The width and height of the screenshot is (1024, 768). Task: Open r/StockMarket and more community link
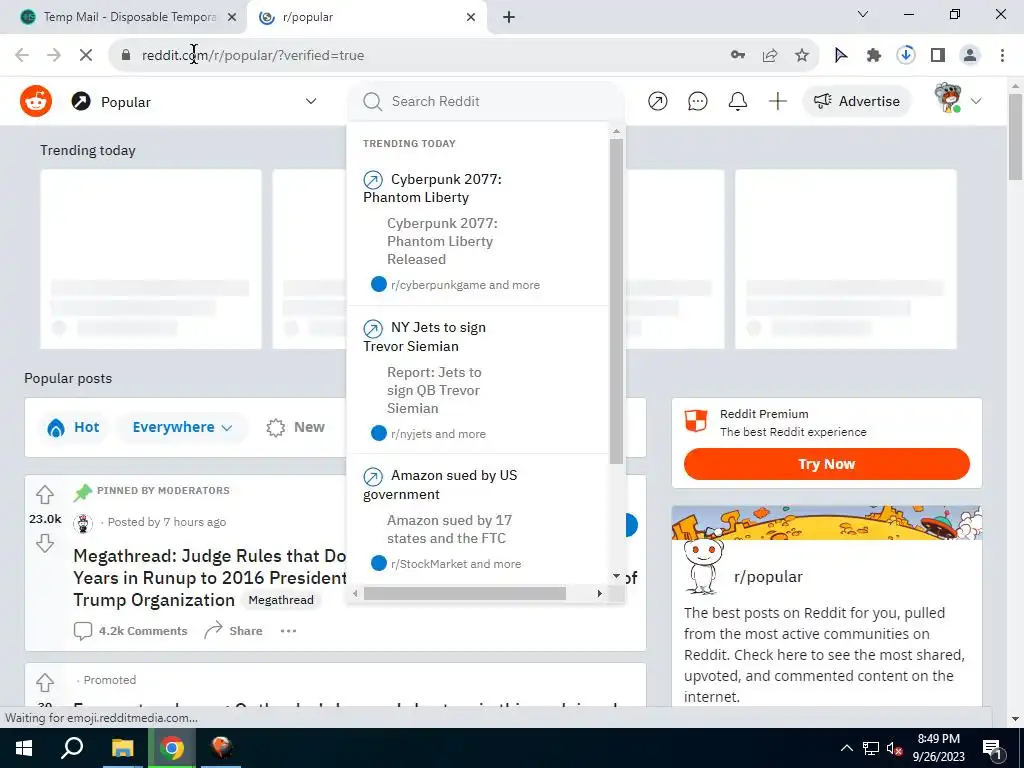[x=456, y=564]
